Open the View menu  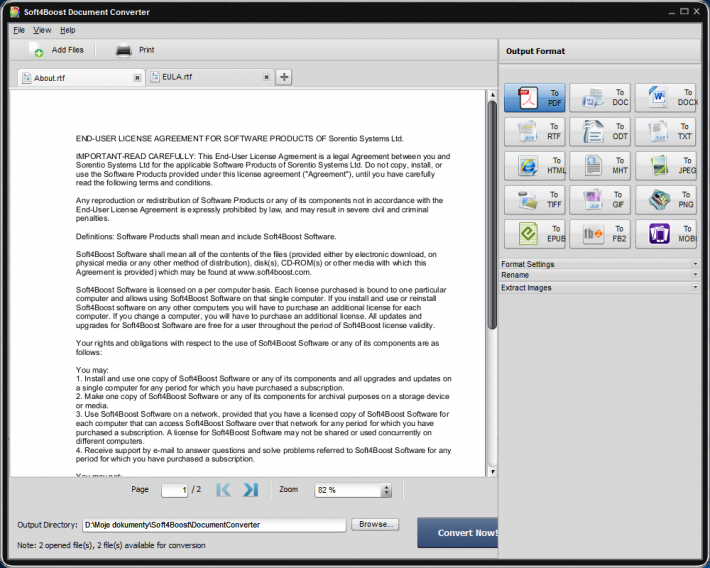coord(42,30)
